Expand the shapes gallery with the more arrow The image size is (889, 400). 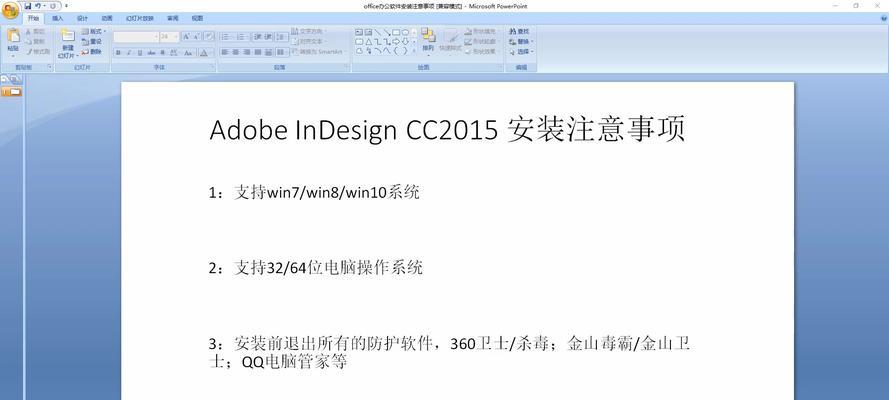pyautogui.click(x=414, y=50)
